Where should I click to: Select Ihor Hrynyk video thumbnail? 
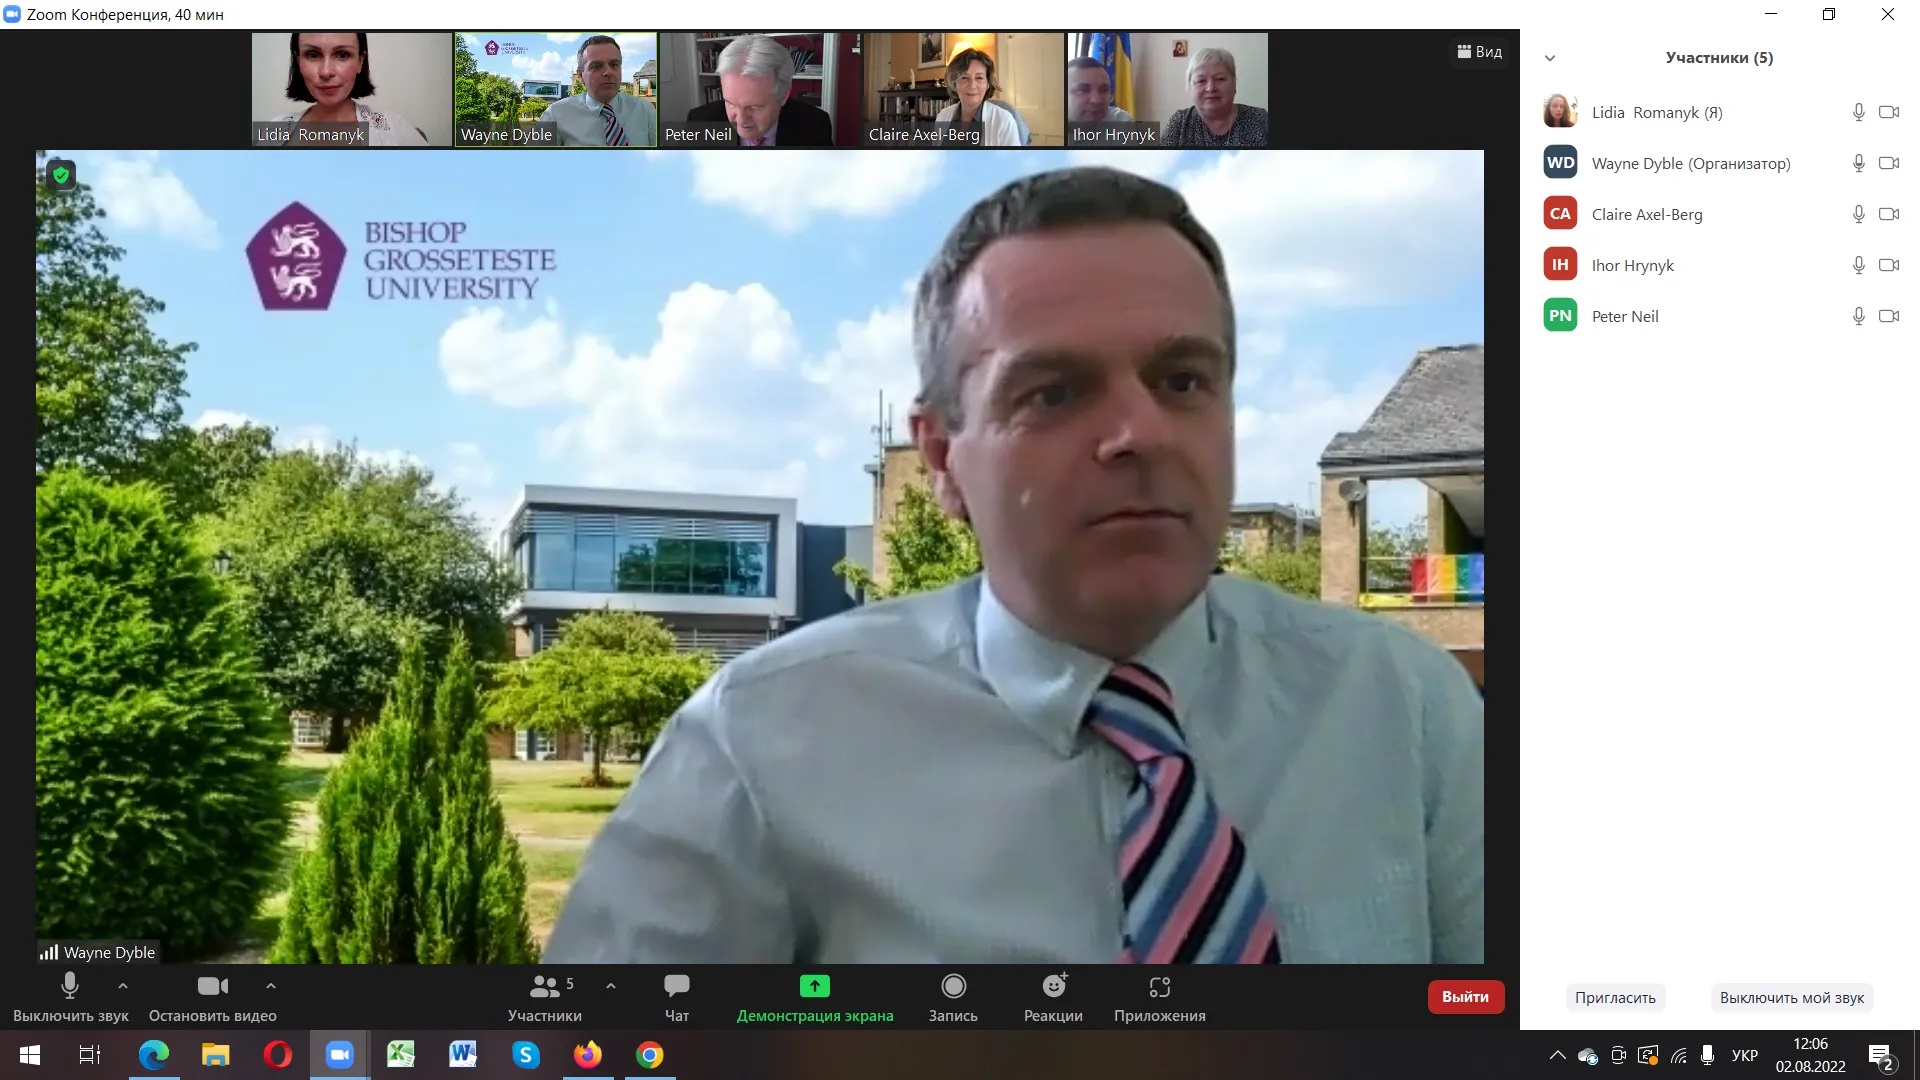coord(1167,90)
